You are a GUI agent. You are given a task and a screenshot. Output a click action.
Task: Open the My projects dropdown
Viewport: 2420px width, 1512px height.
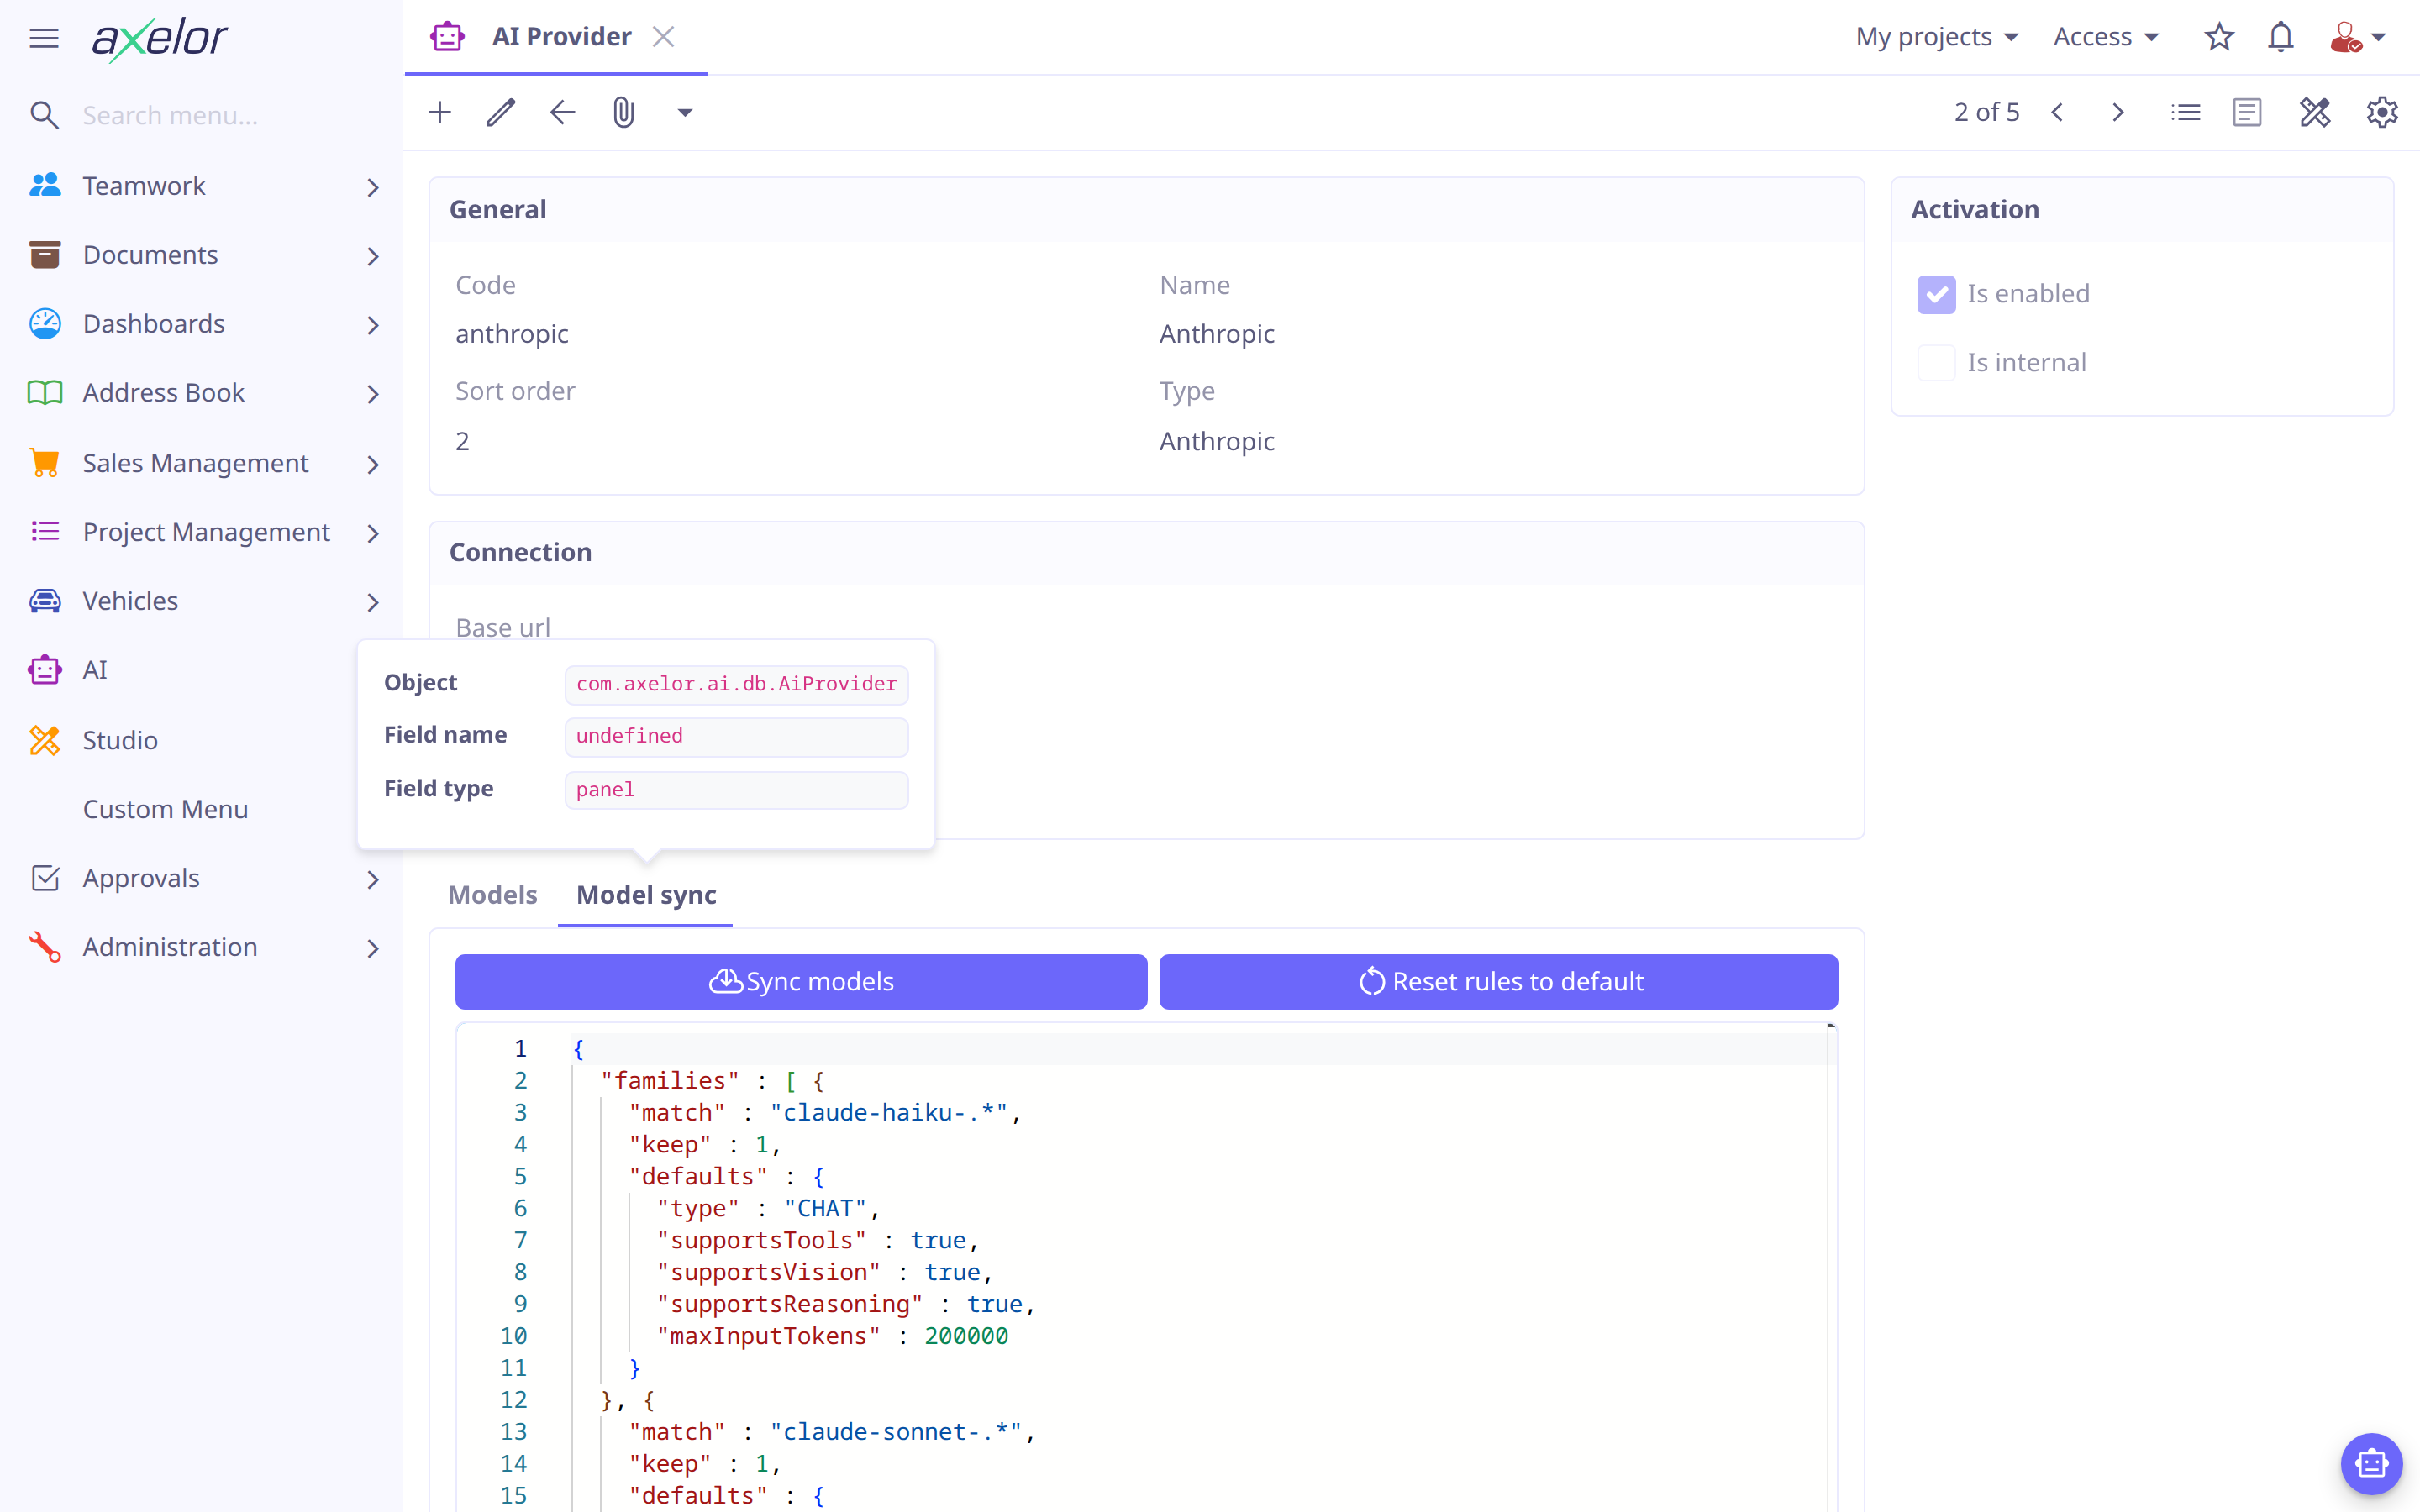click(1937, 37)
